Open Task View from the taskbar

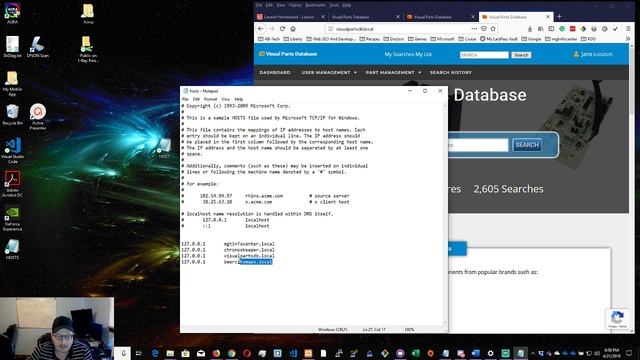tap(138, 353)
